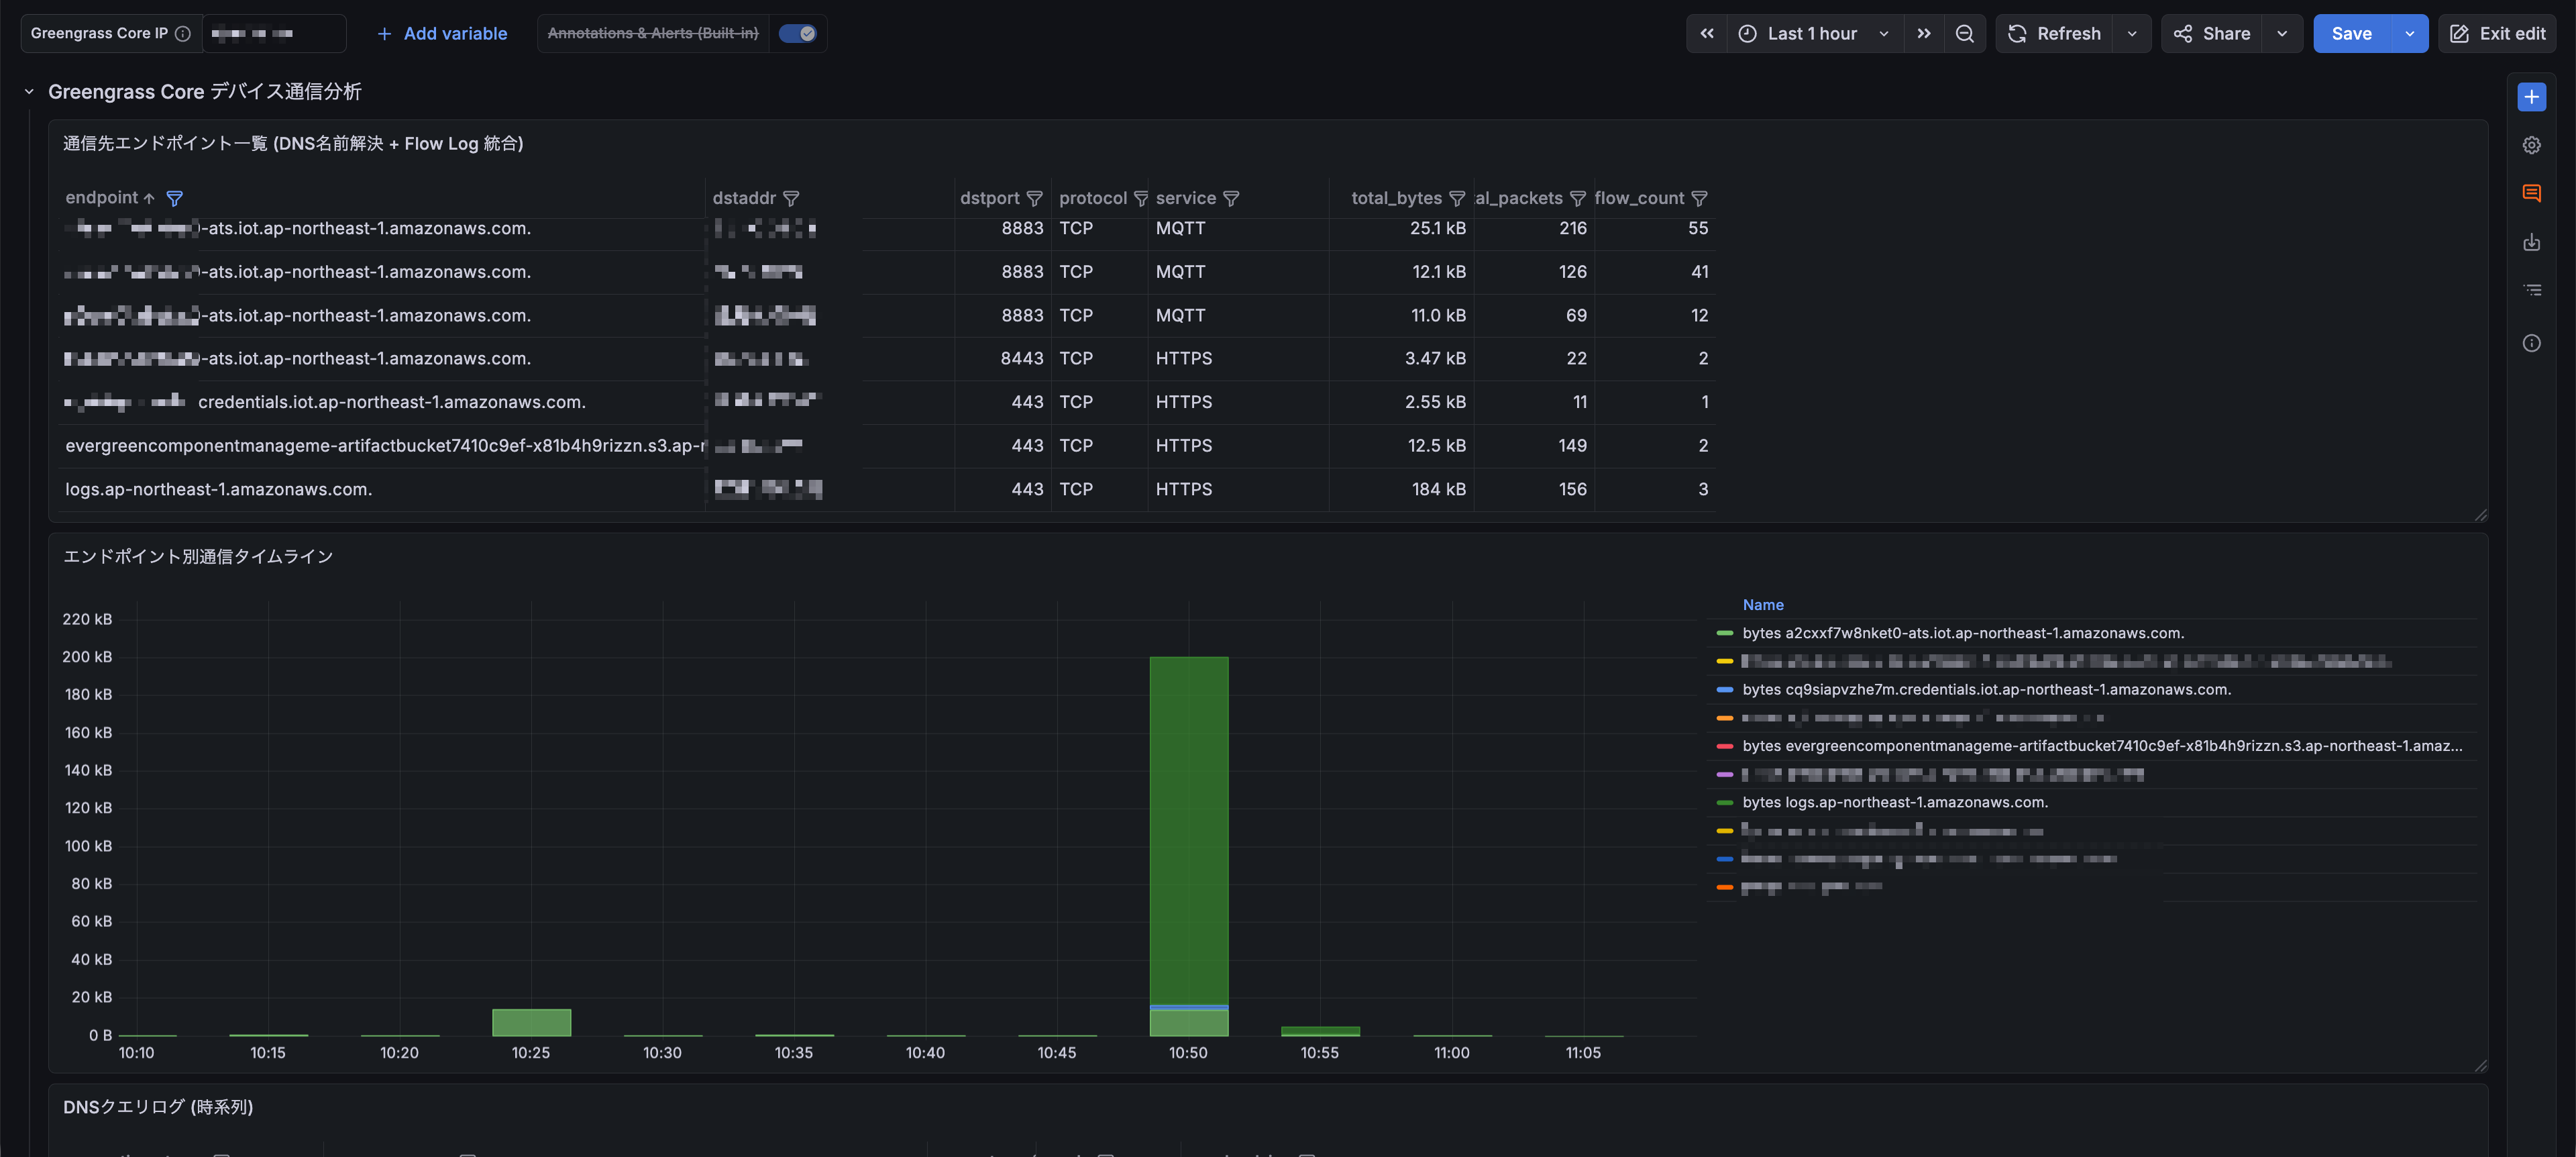Toggle logs.ap-northeast-1 series in legend
This screenshot has height=1157, width=2576.
coord(1894,802)
